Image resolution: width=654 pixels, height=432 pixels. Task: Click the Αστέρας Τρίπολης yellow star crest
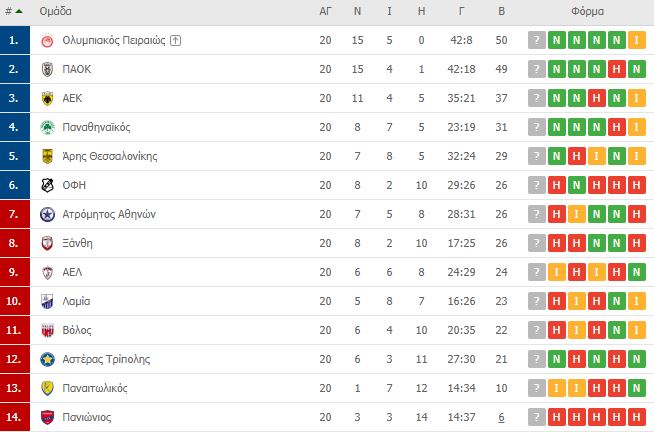click(48, 359)
